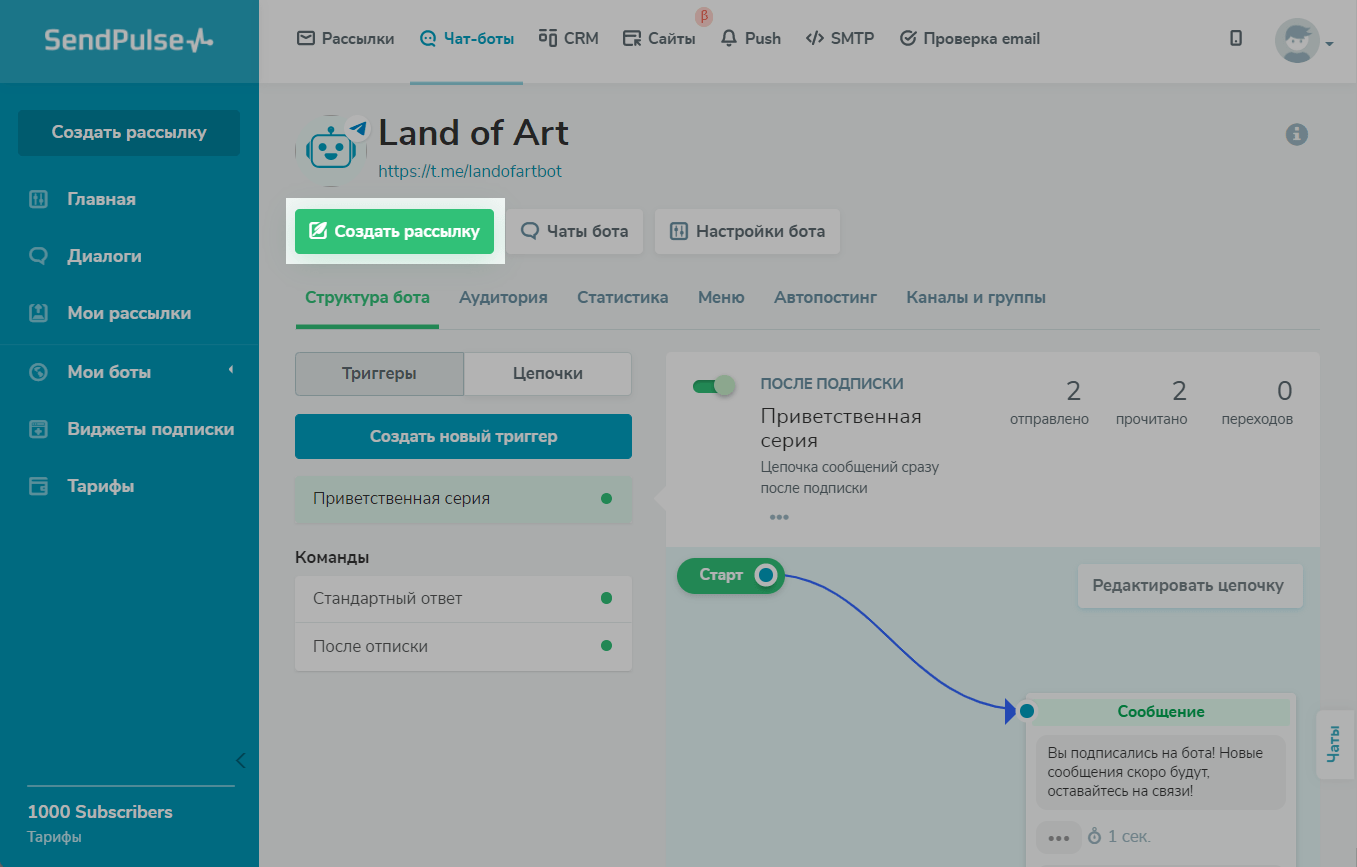Expand the Мои боты submenu arrow
The image size is (1357, 867).
(231, 371)
